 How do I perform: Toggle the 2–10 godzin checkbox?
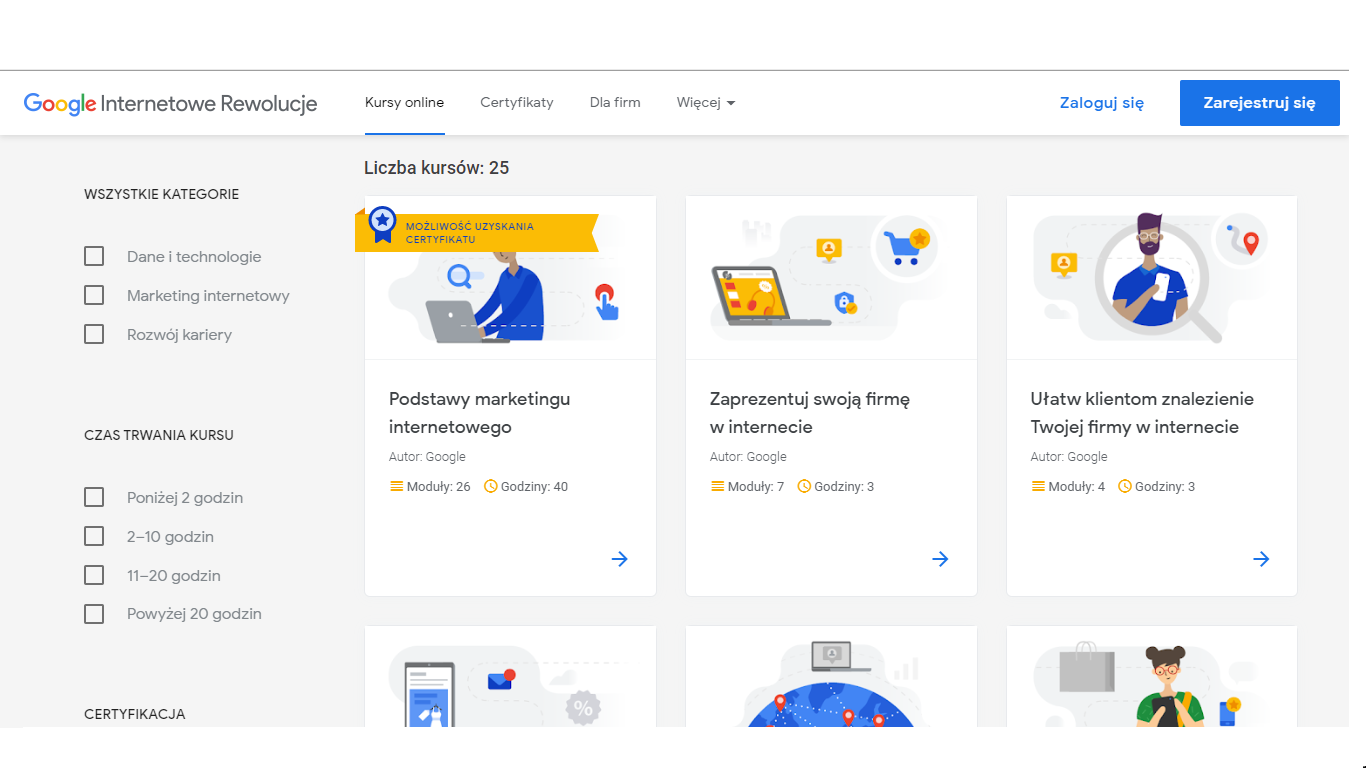(94, 537)
